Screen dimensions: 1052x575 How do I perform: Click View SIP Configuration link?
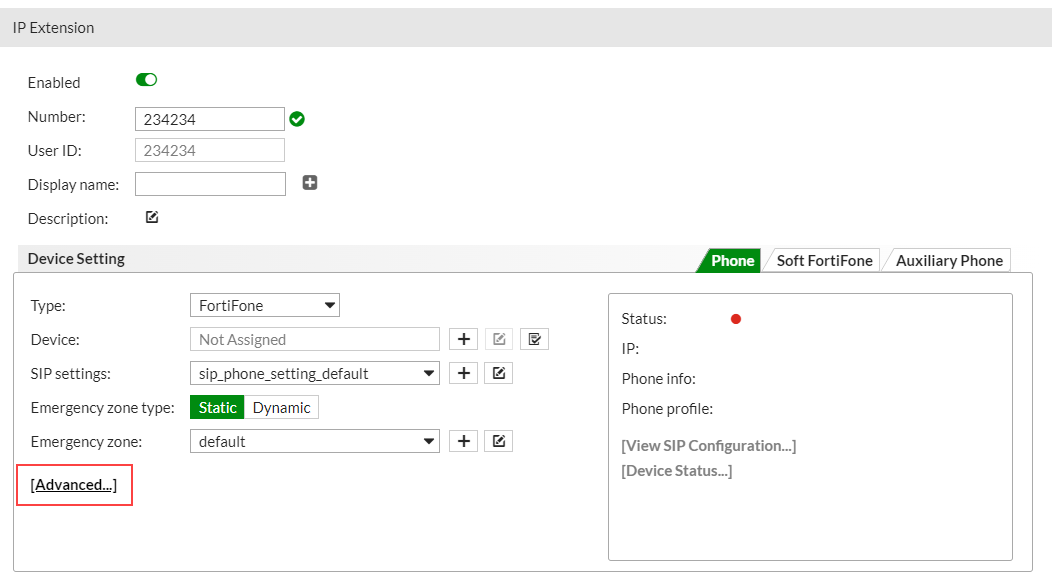708,446
